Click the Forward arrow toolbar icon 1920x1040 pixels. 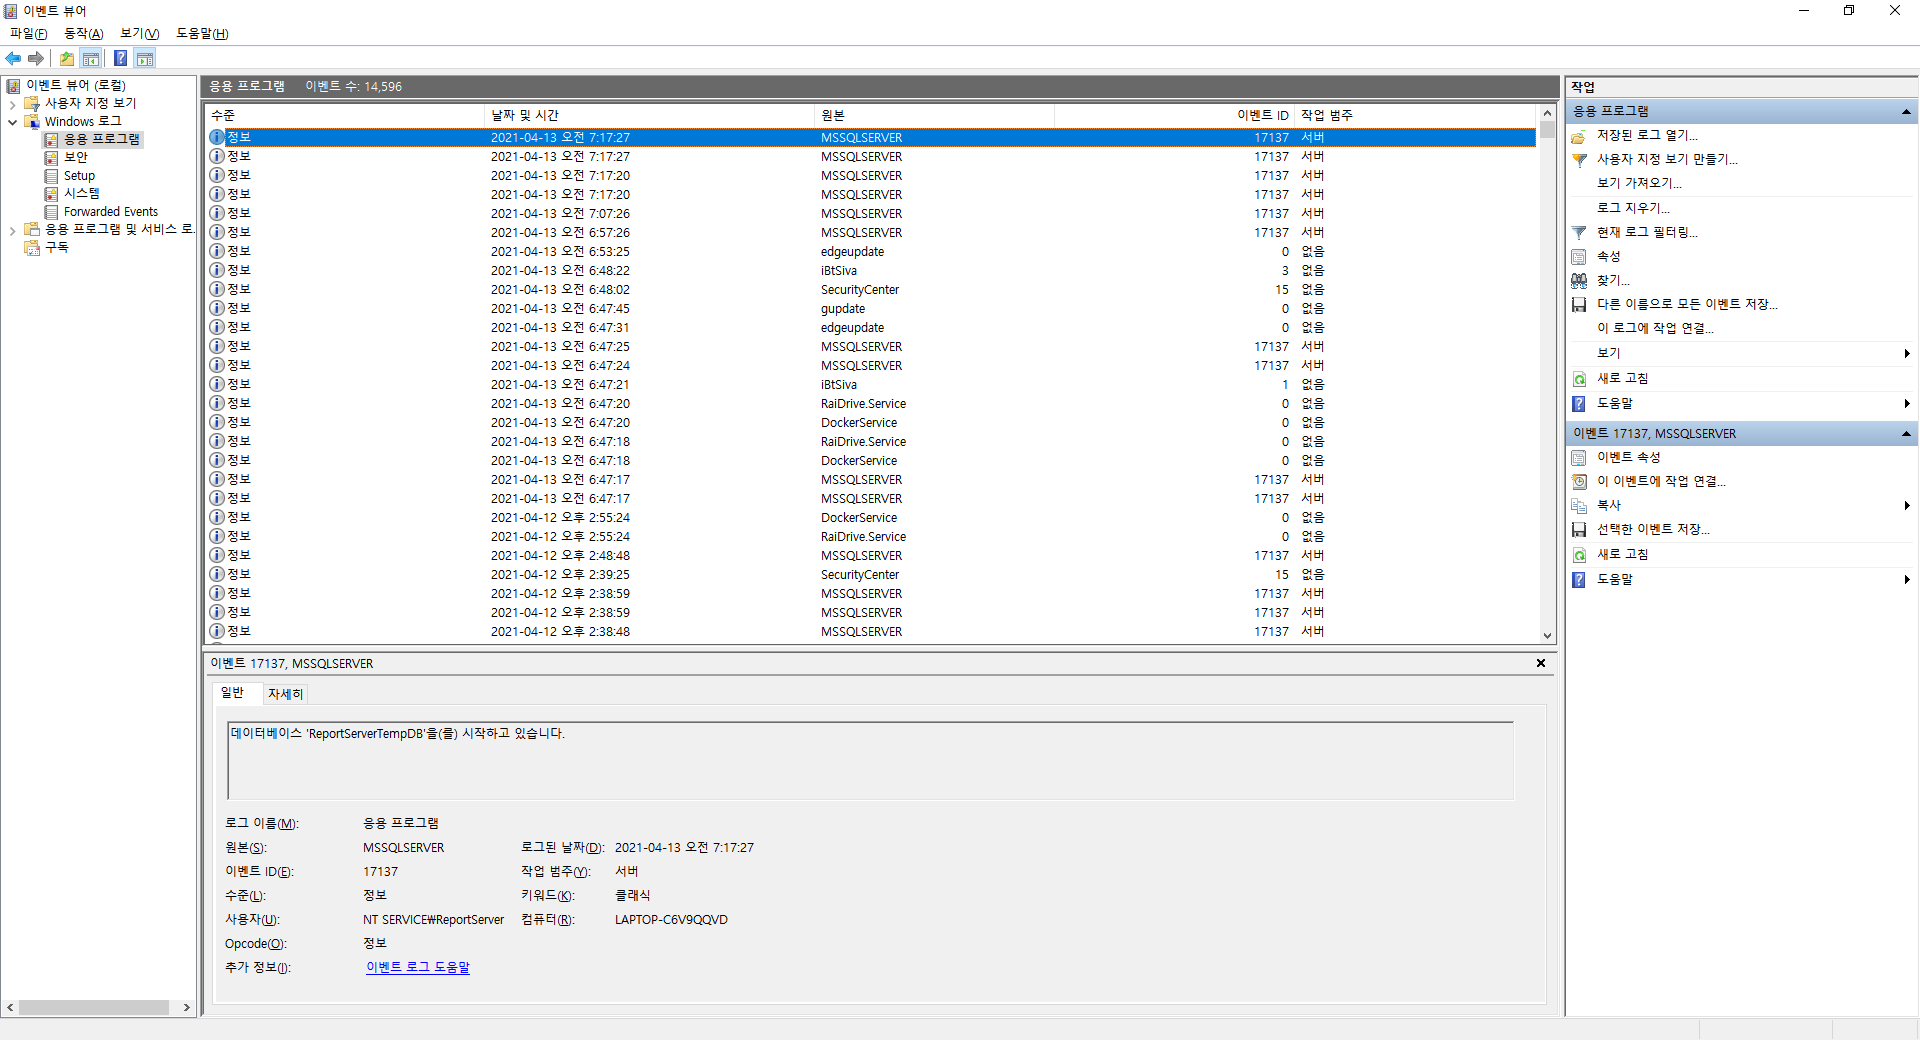click(36, 59)
